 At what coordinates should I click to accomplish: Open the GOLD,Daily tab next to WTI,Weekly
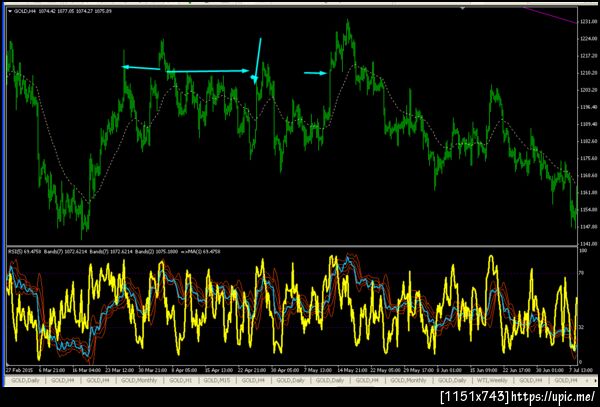tap(452, 381)
